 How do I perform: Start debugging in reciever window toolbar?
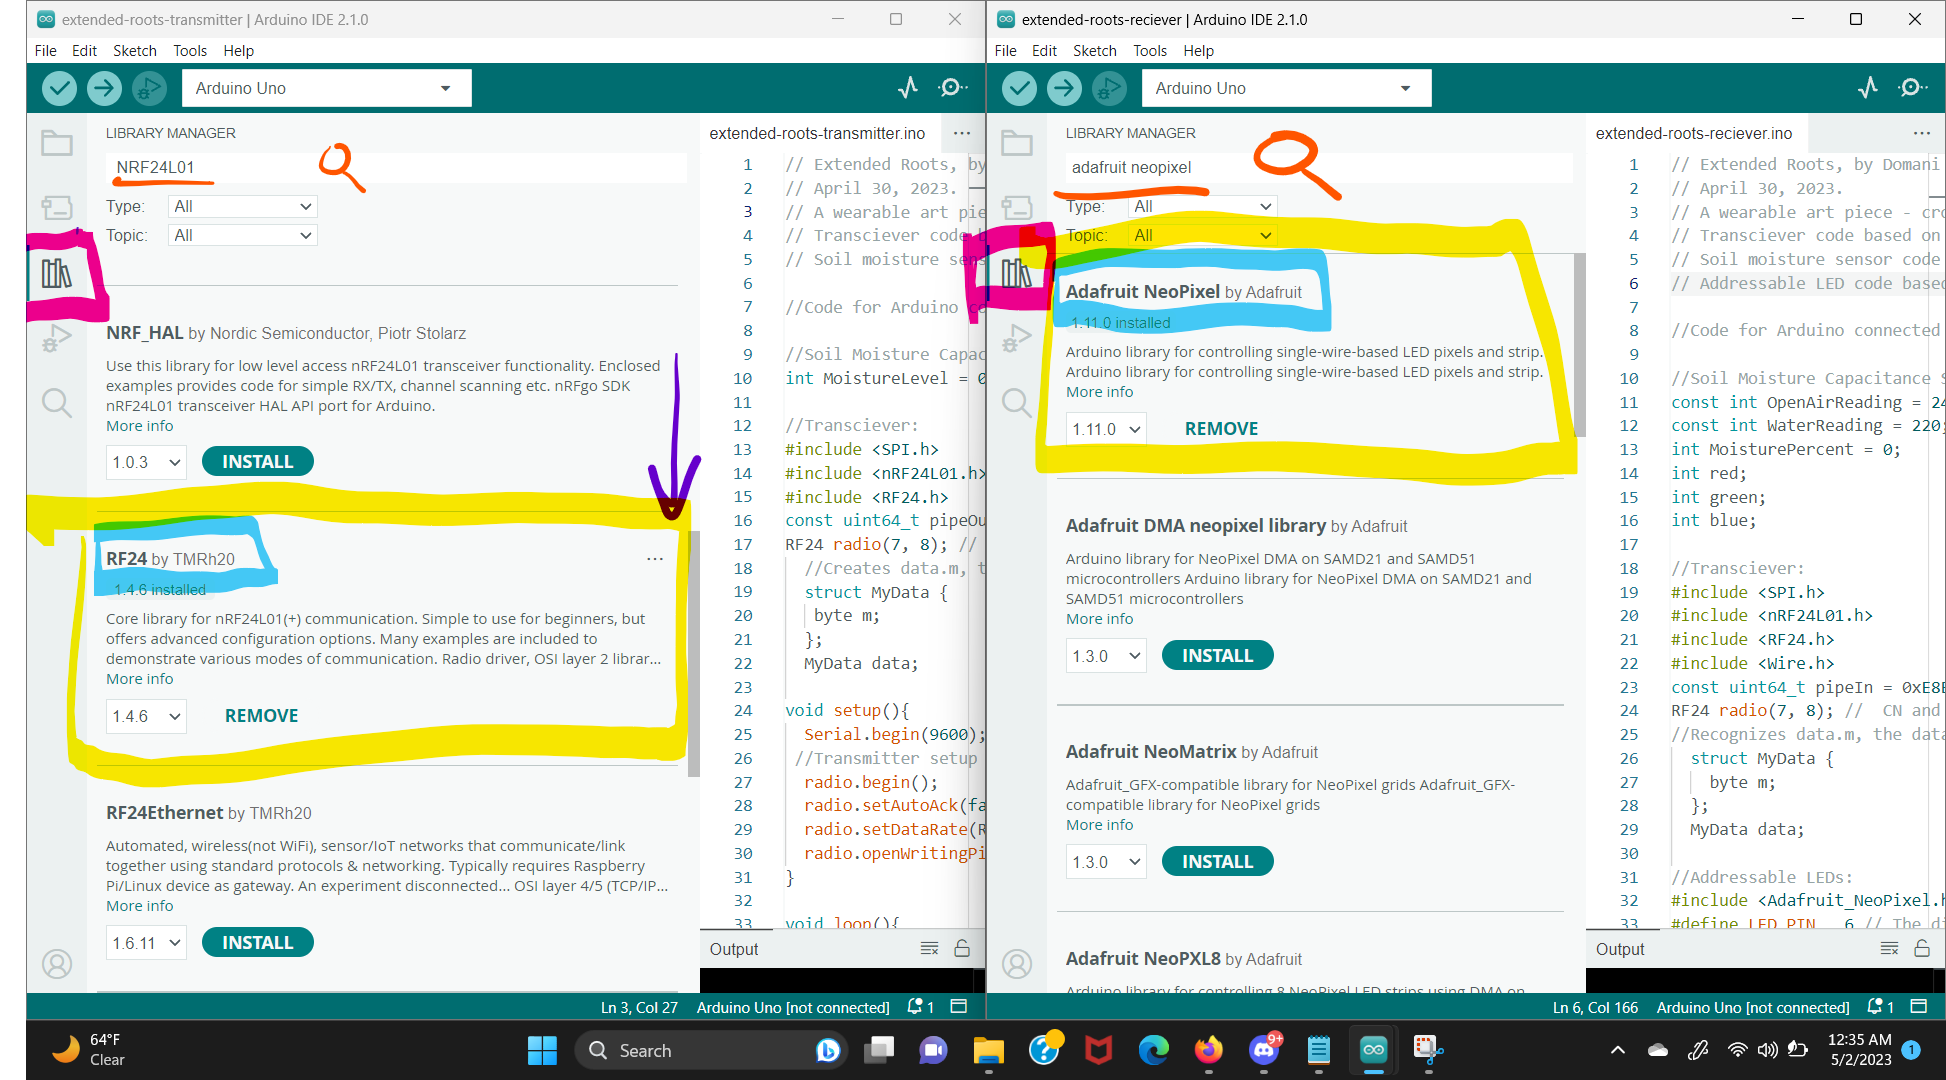[1109, 88]
